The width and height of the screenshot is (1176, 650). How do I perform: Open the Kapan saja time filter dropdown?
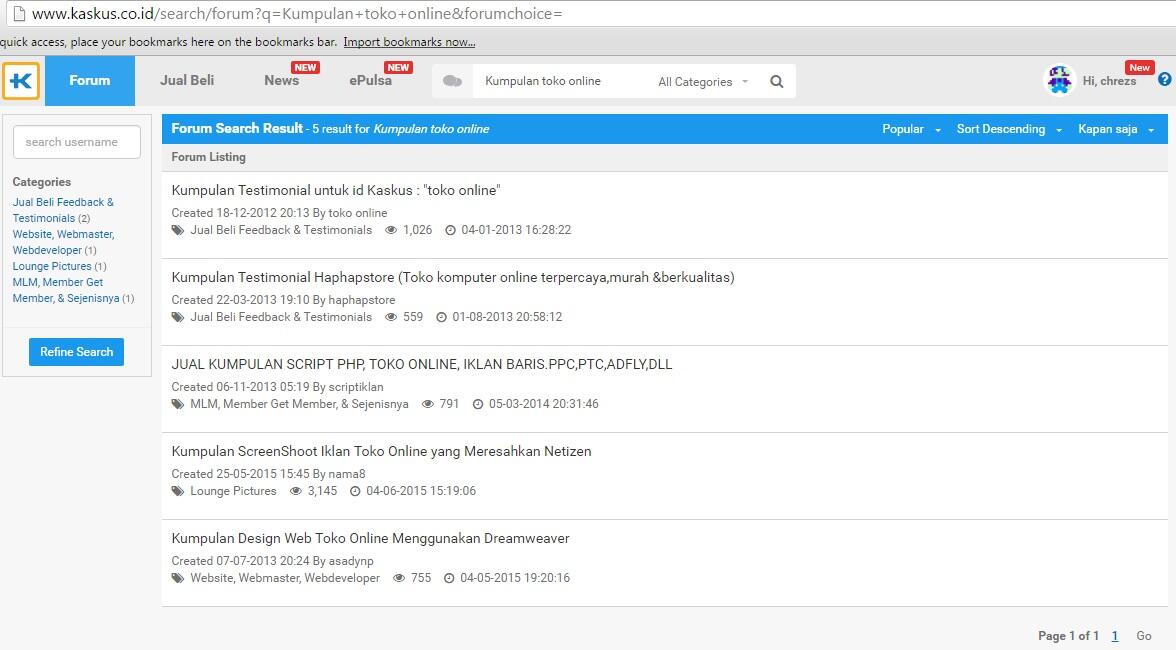(1116, 129)
